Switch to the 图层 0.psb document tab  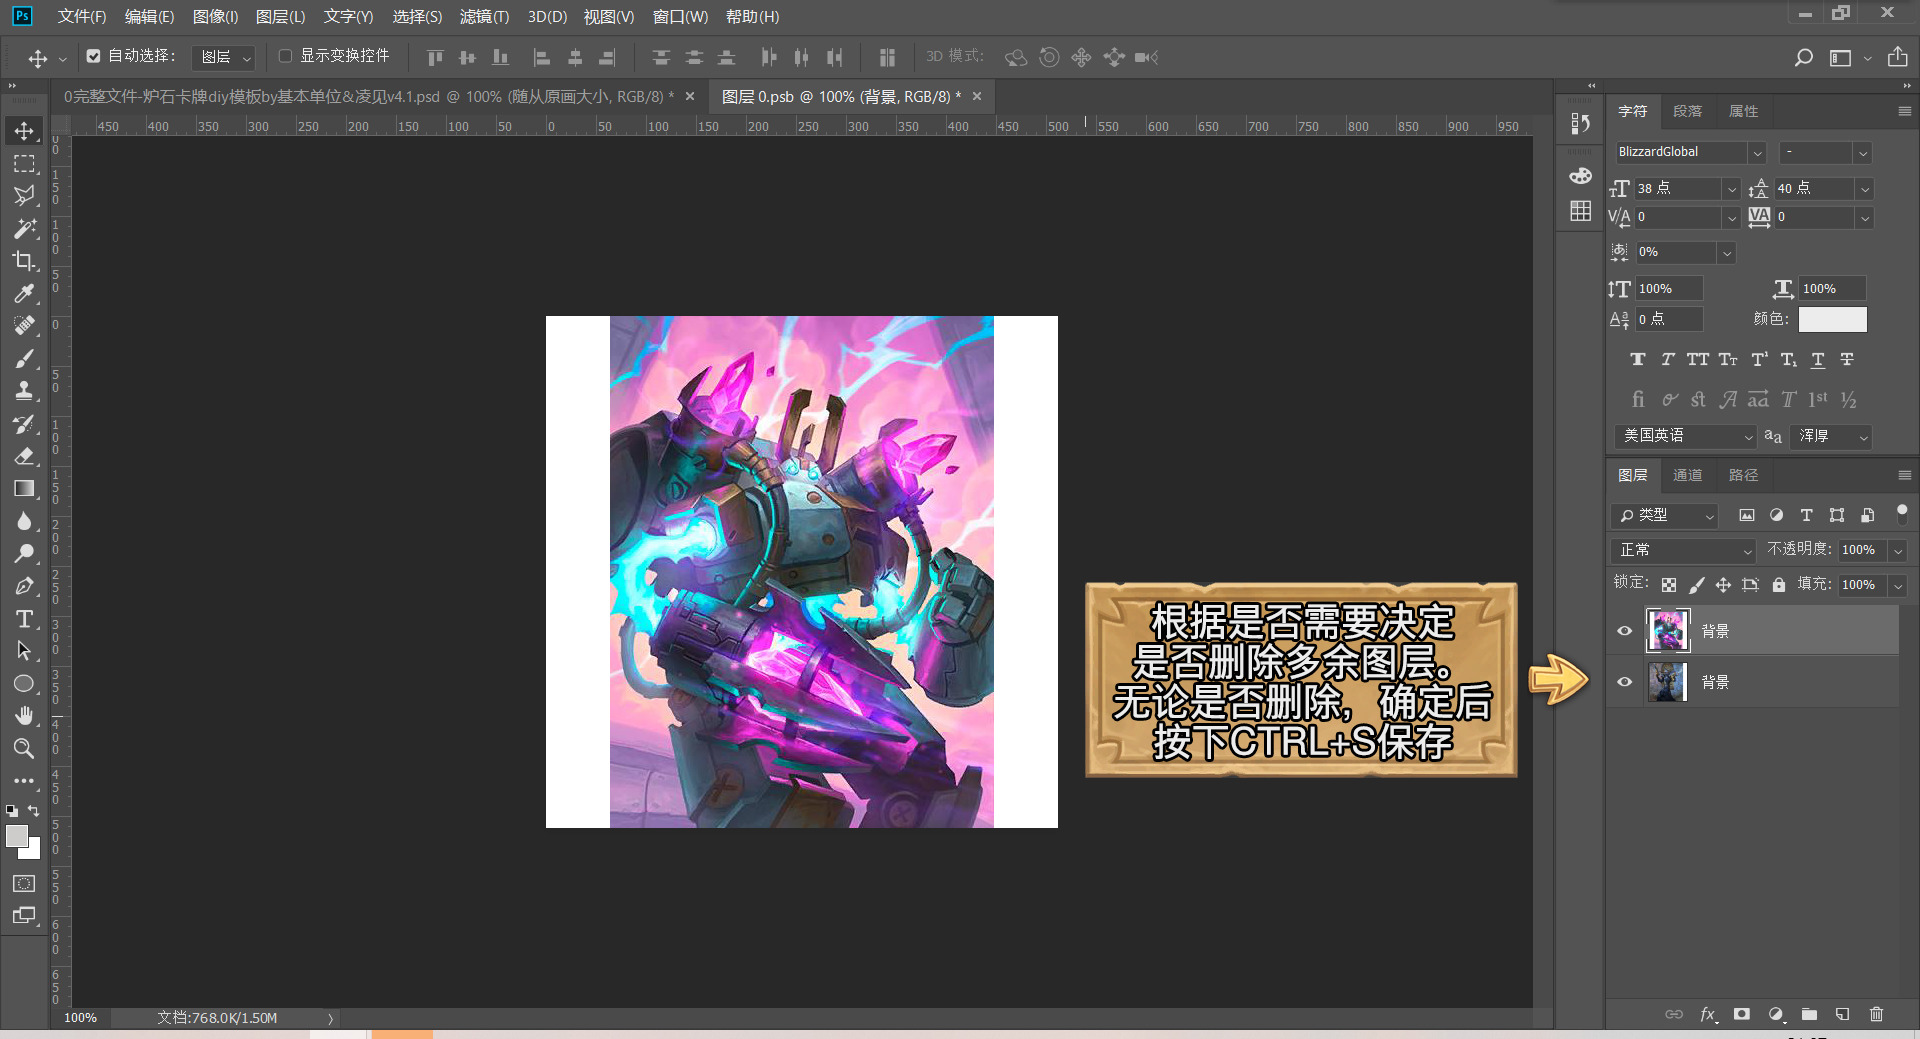tap(841, 96)
